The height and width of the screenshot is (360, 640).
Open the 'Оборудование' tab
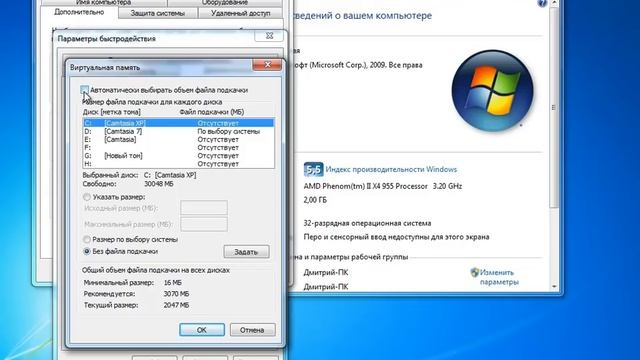[x=225, y=3]
